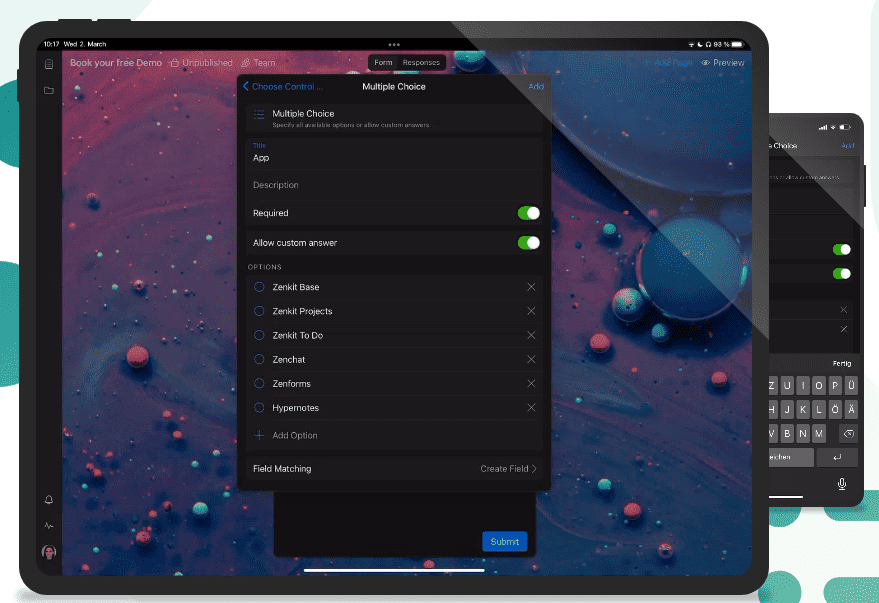The width and height of the screenshot is (879, 603).
Task: Tap the backspace key on the phone keyboard
Action: (848, 433)
